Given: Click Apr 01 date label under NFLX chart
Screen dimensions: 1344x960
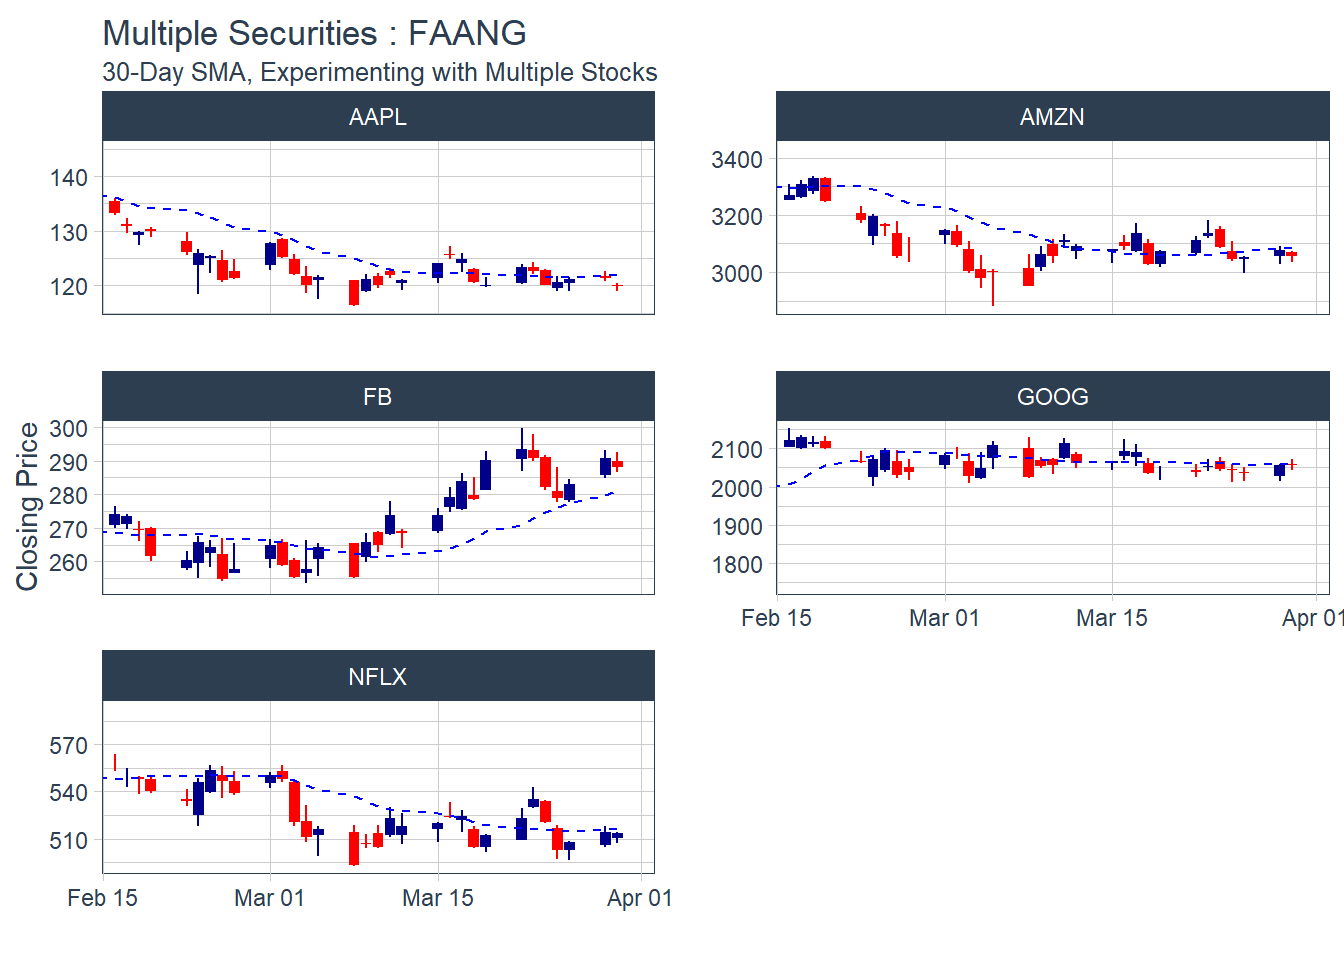Looking at the screenshot, I should click(639, 898).
